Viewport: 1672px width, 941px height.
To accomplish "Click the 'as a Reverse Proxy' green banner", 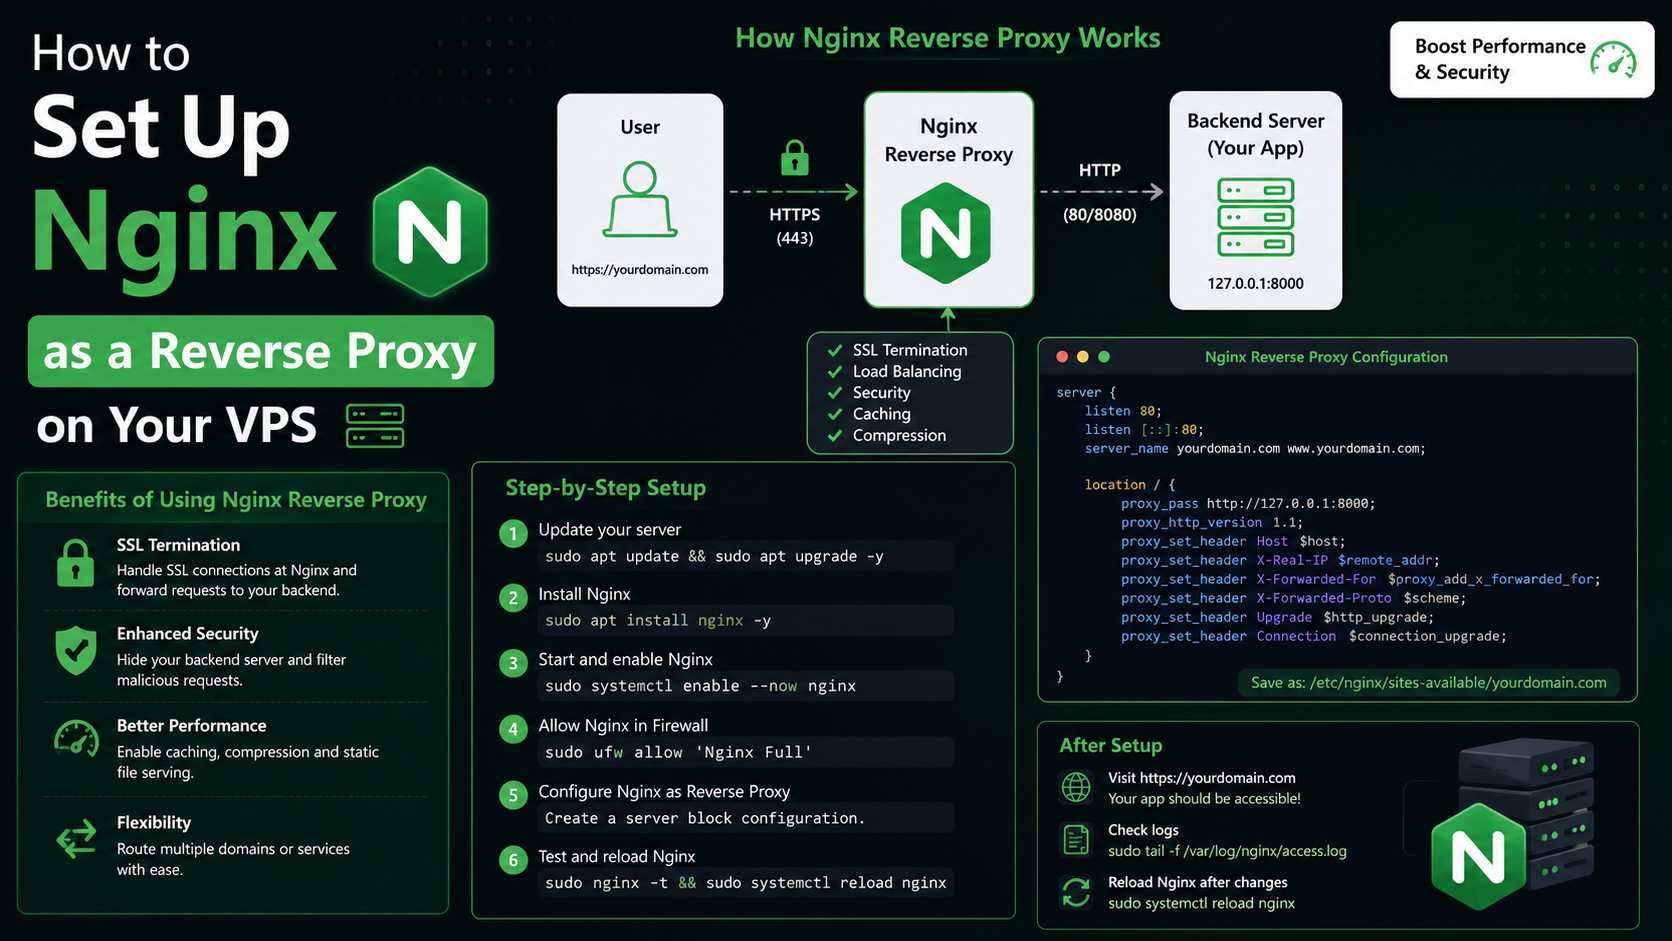I will [x=261, y=351].
